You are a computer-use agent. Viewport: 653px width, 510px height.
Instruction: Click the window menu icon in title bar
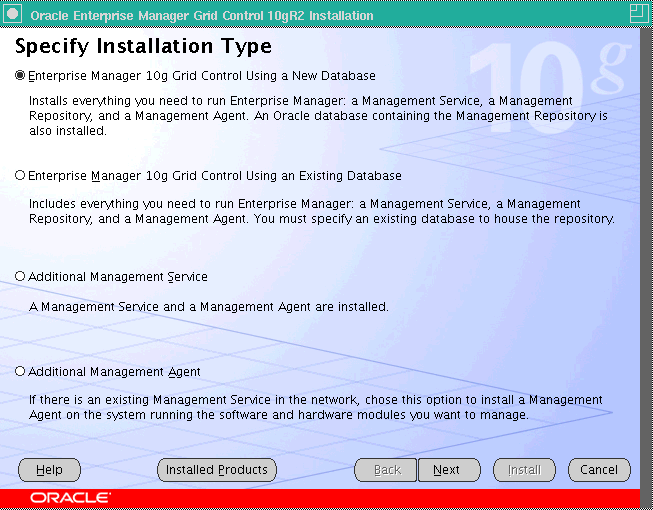(13, 15)
